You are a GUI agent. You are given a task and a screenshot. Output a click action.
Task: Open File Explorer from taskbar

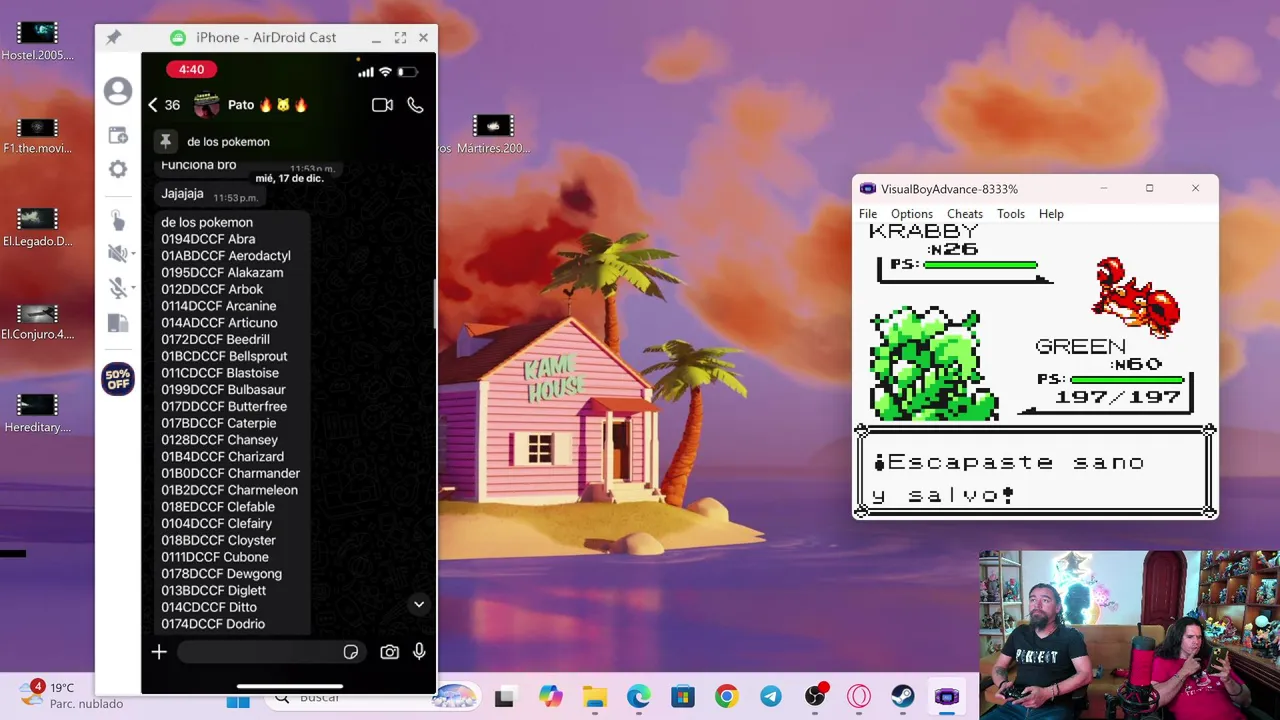[595, 697]
